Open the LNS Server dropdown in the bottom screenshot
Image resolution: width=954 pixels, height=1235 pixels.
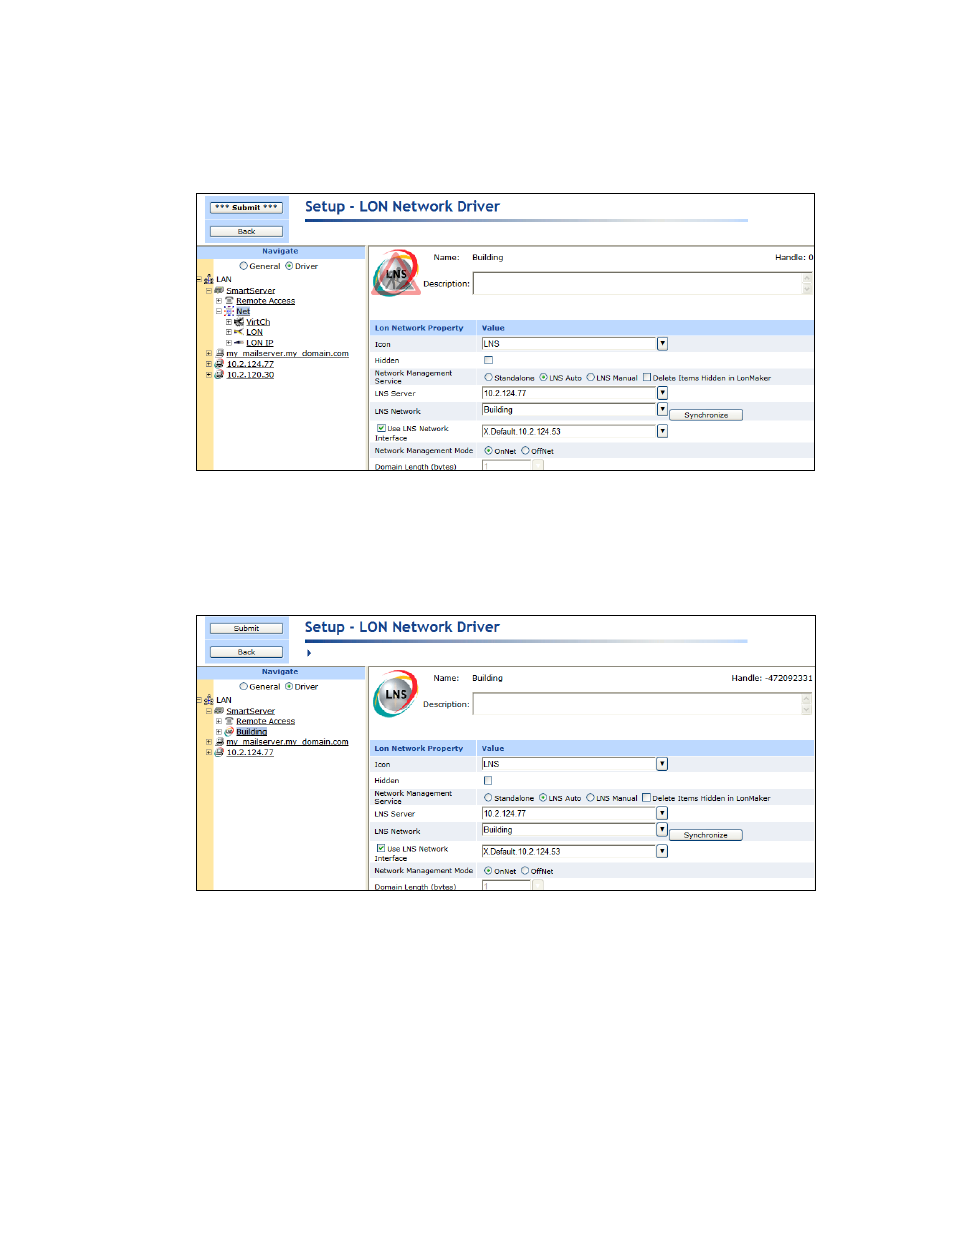(662, 813)
